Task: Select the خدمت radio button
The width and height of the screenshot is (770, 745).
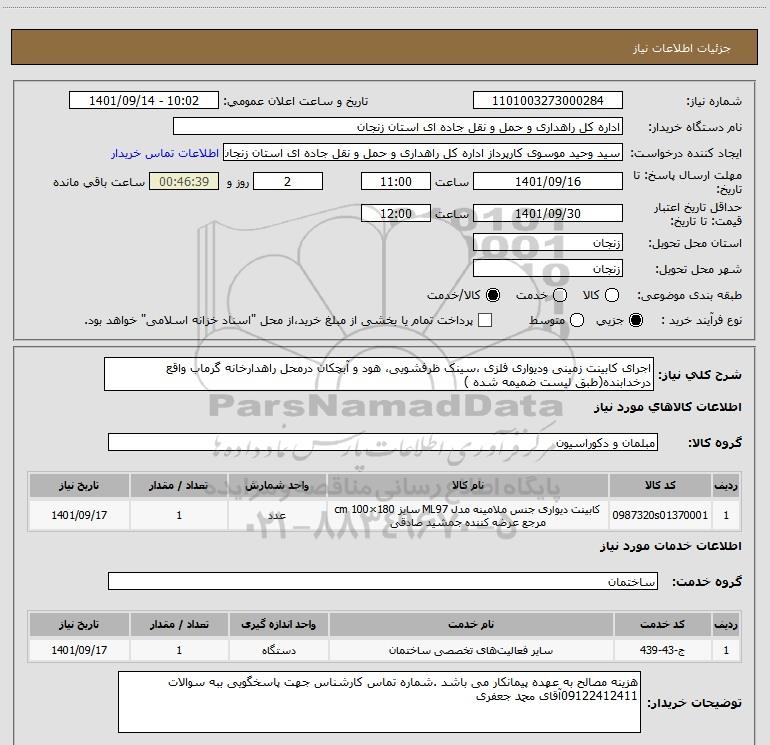Action: [560, 295]
